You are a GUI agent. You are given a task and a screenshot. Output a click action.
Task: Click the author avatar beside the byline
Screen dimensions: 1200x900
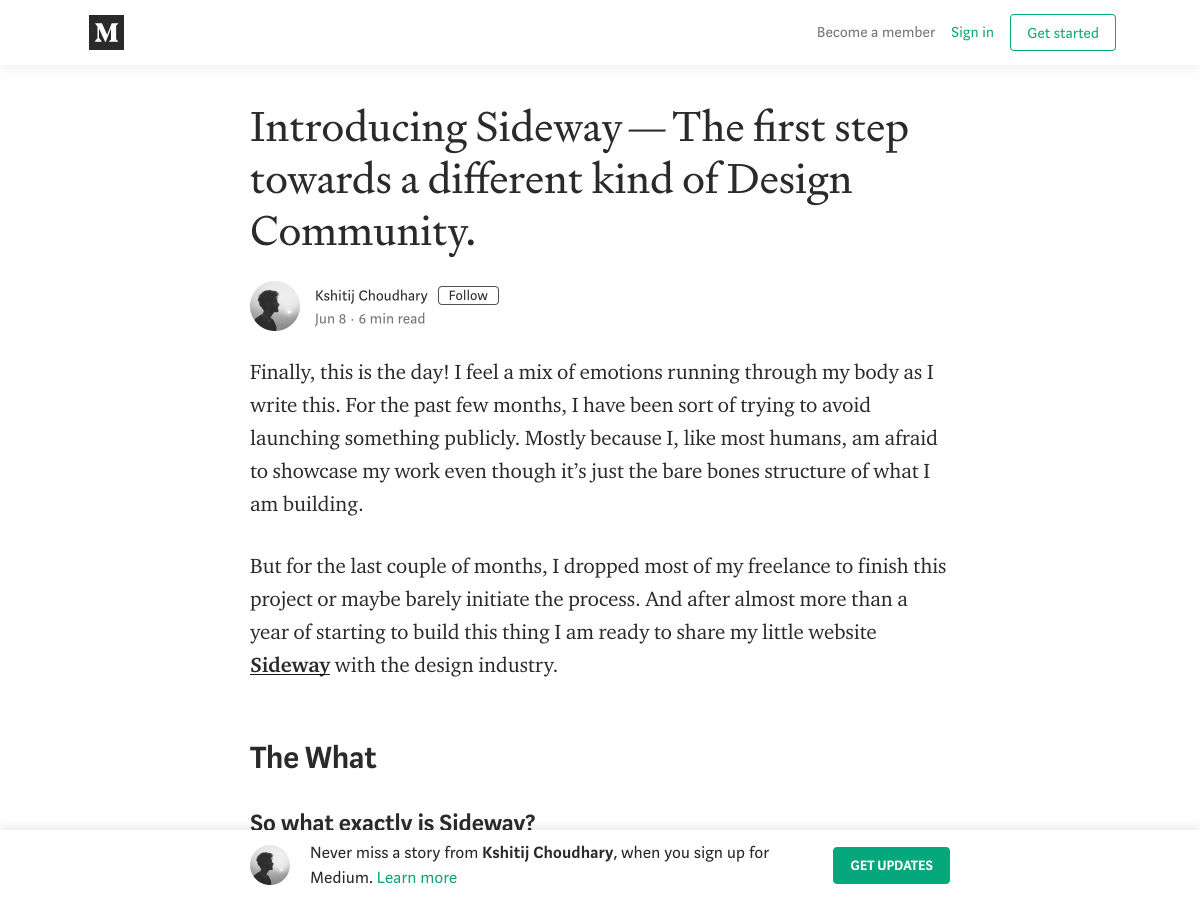[275, 306]
